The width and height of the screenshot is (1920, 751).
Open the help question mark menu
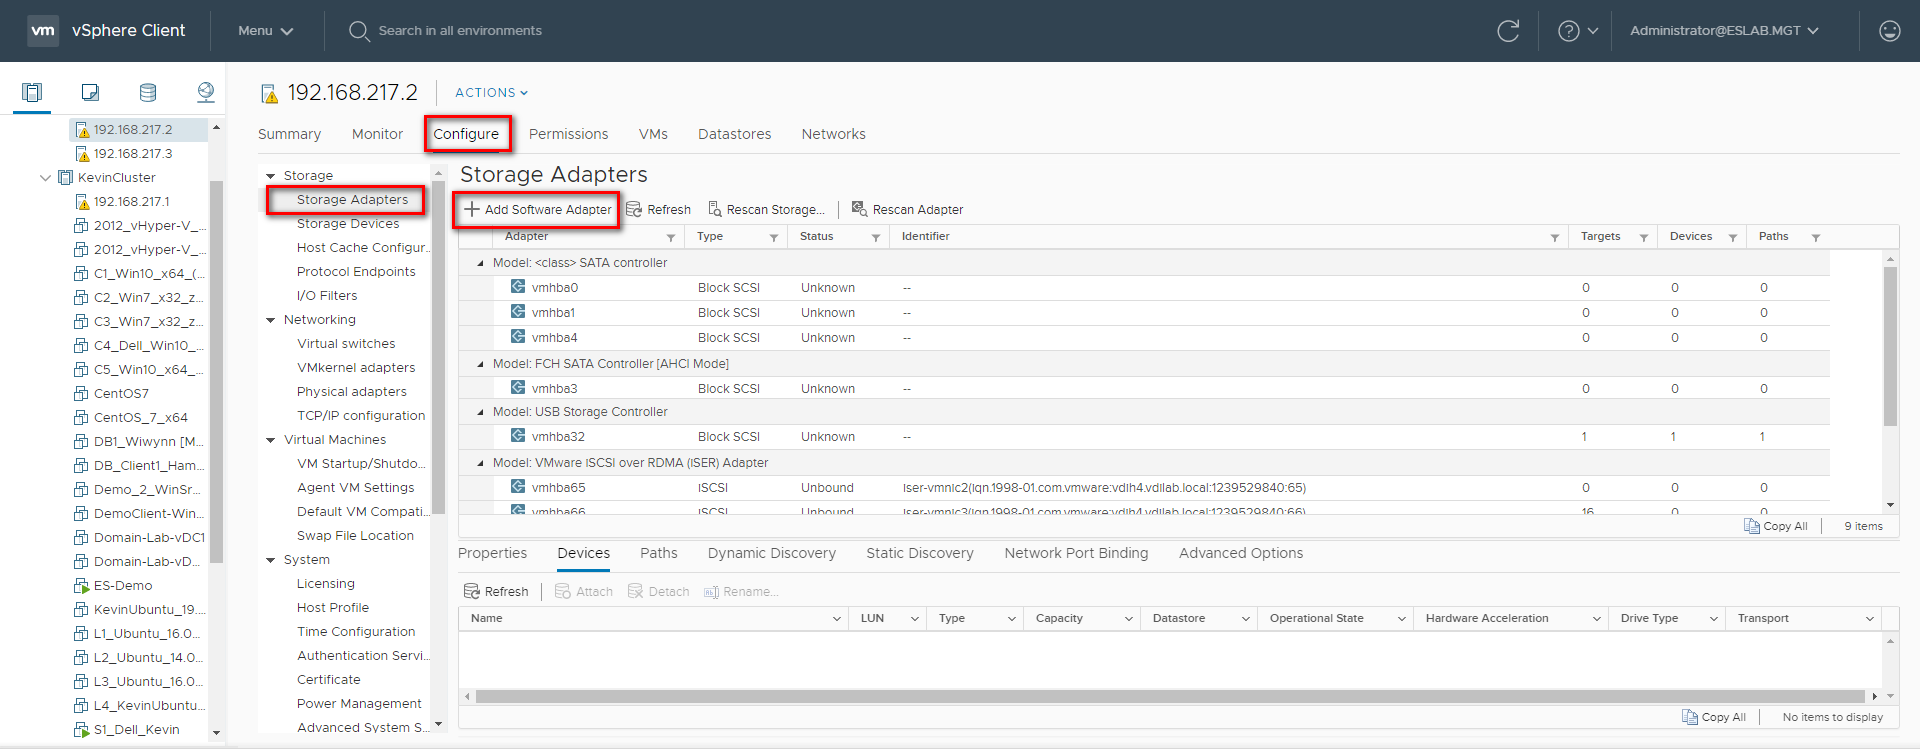[1578, 31]
